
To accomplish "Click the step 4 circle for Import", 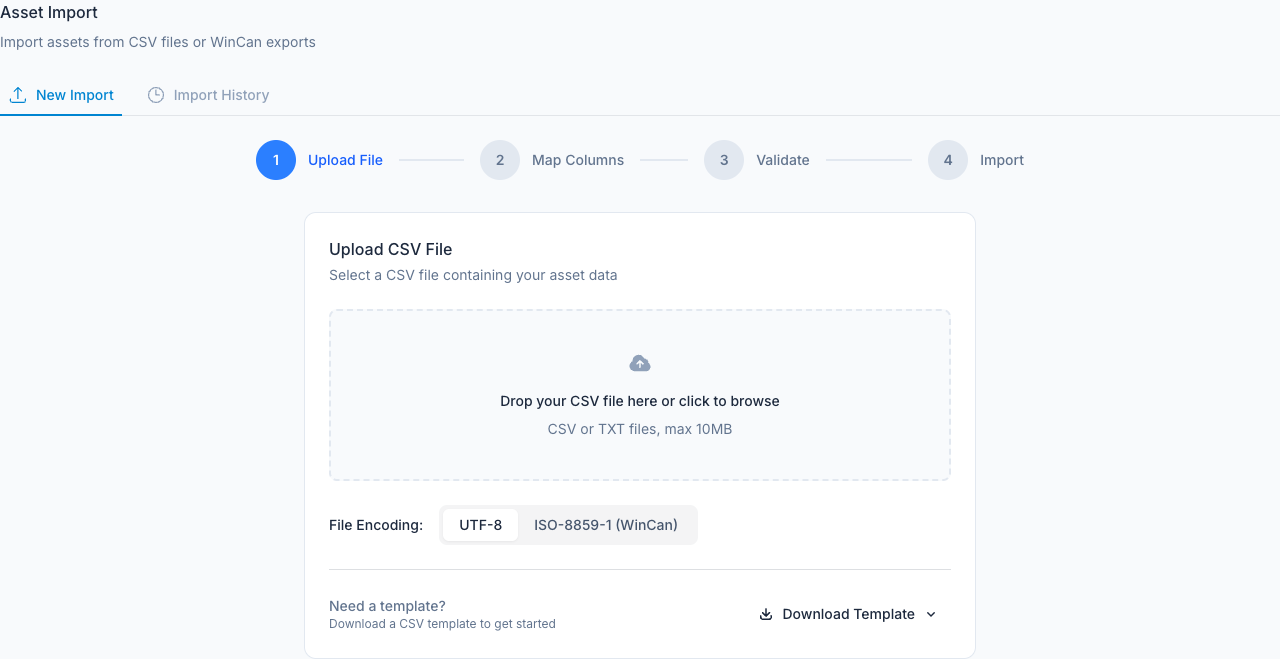I will (948, 160).
